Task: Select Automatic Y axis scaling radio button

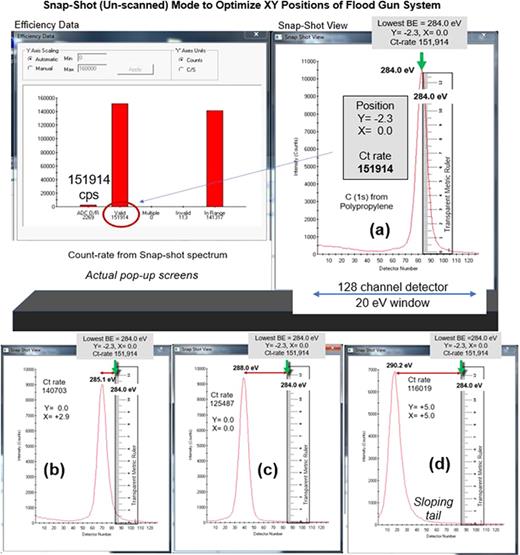Action: click(x=30, y=59)
